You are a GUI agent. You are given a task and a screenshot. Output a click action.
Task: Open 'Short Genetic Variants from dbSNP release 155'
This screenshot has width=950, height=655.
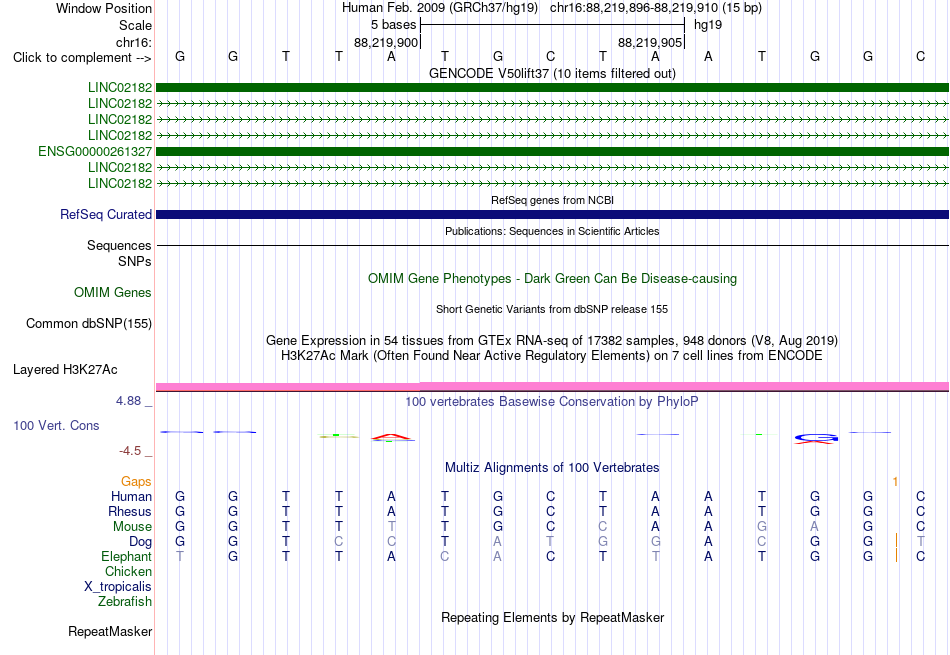552,309
